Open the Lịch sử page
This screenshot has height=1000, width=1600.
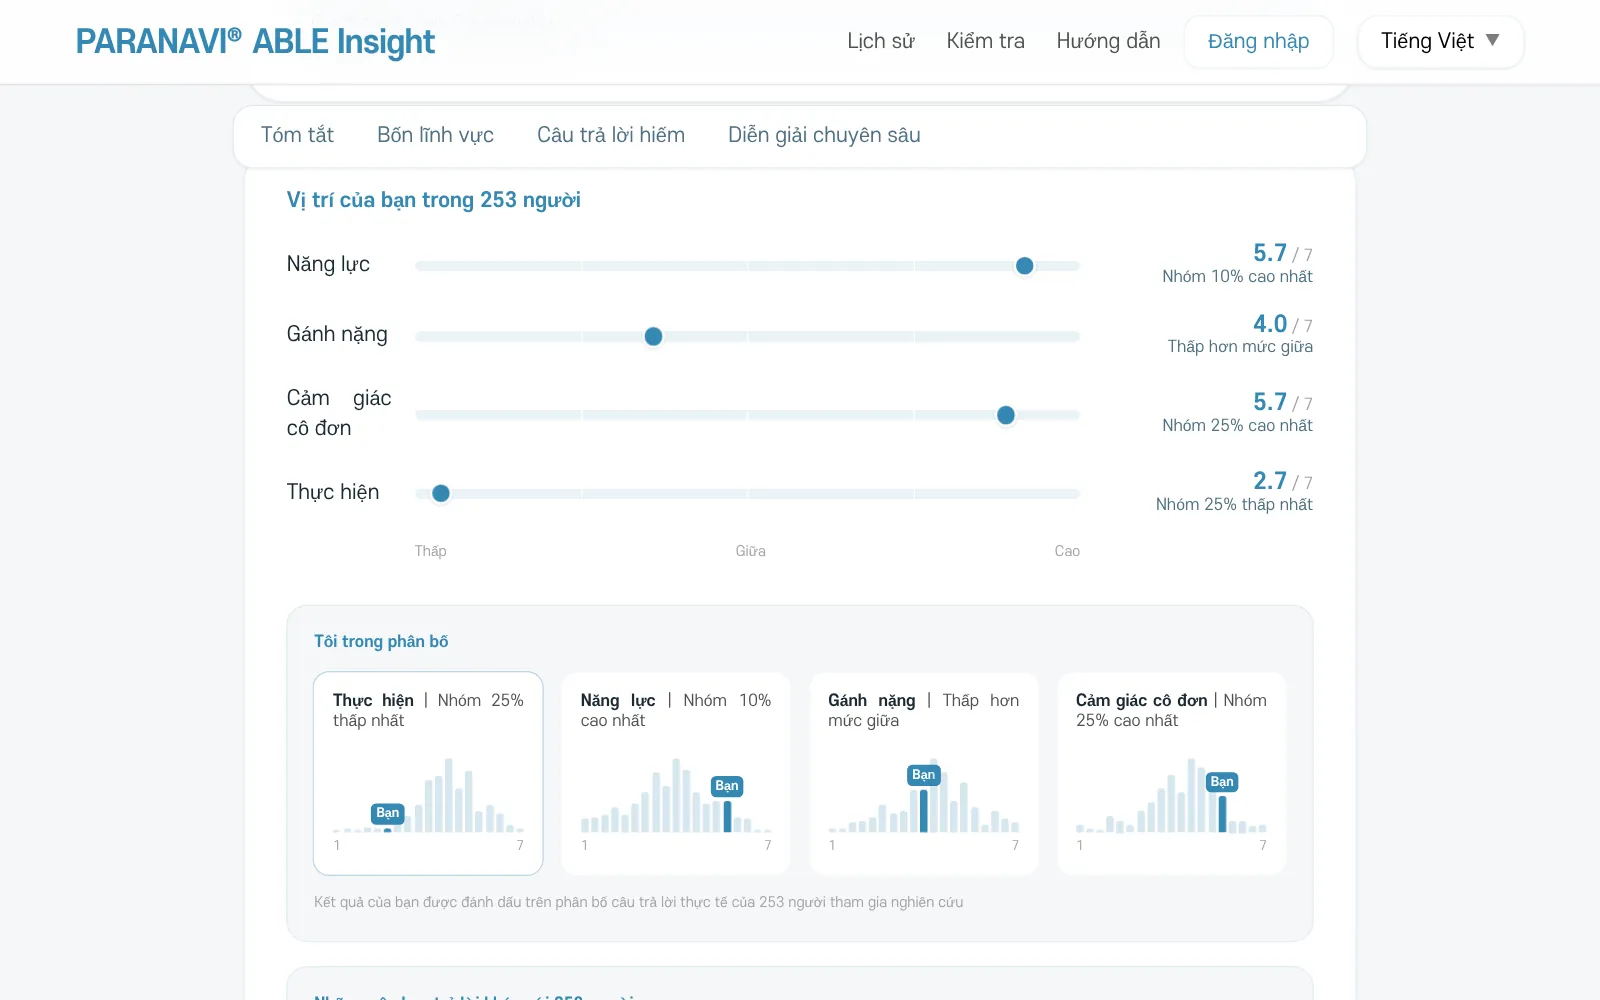[x=881, y=41]
